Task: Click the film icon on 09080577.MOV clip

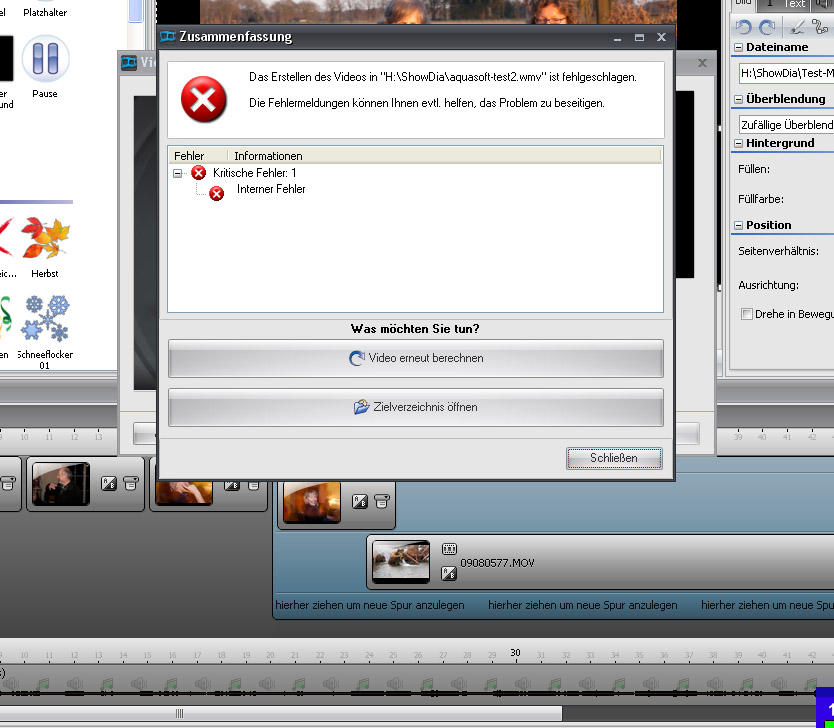Action: click(449, 549)
